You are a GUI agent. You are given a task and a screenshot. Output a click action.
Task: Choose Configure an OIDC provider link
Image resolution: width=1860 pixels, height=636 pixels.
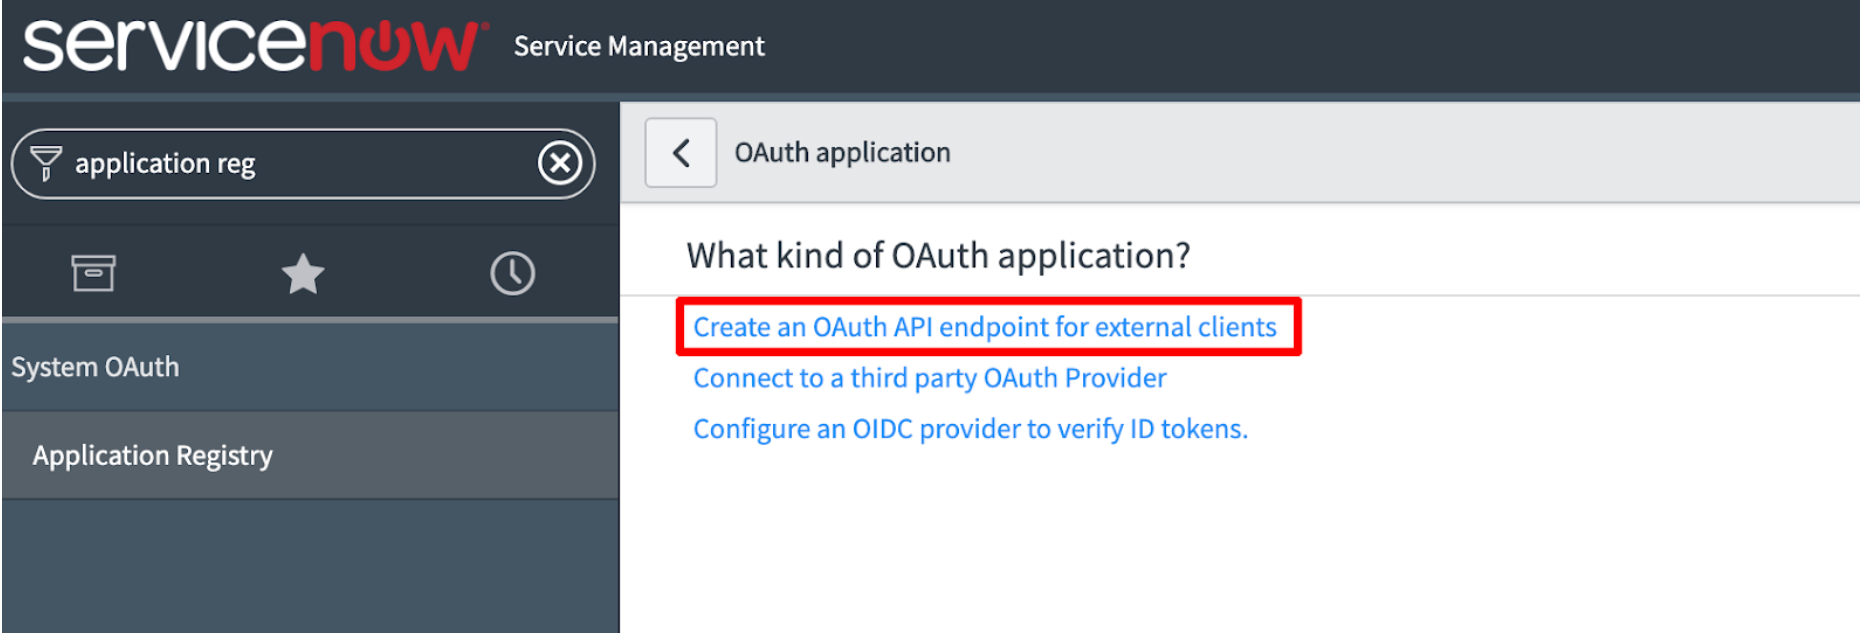pyautogui.click(x=970, y=429)
